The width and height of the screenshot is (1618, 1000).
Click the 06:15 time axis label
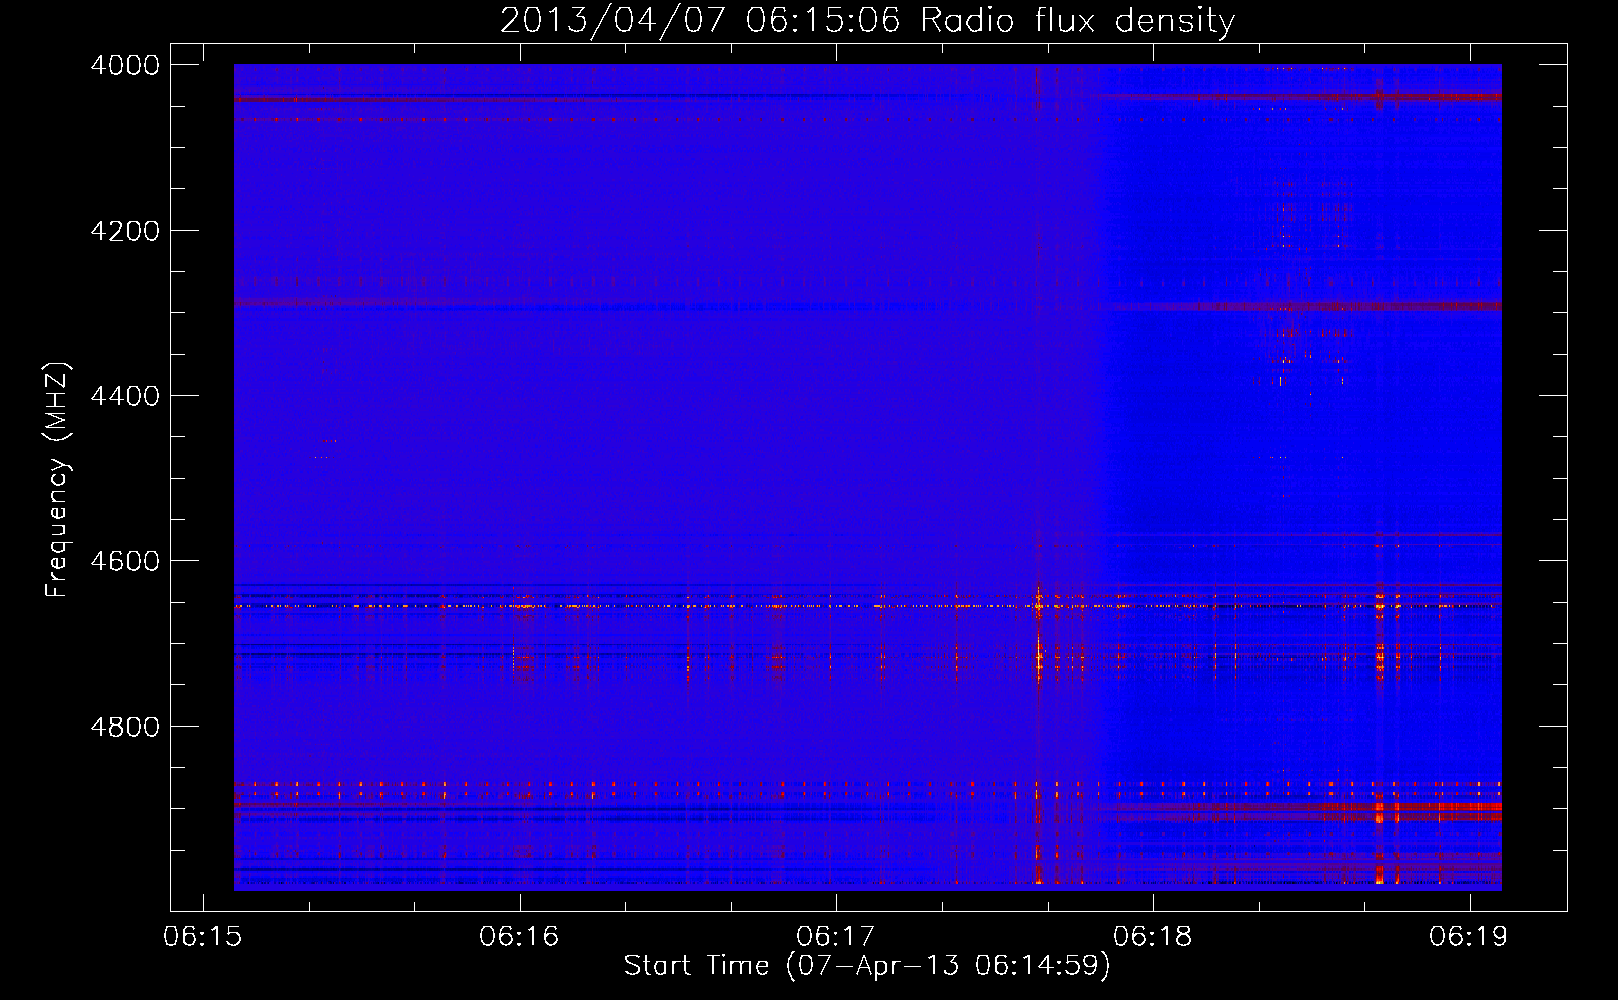pos(203,937)
